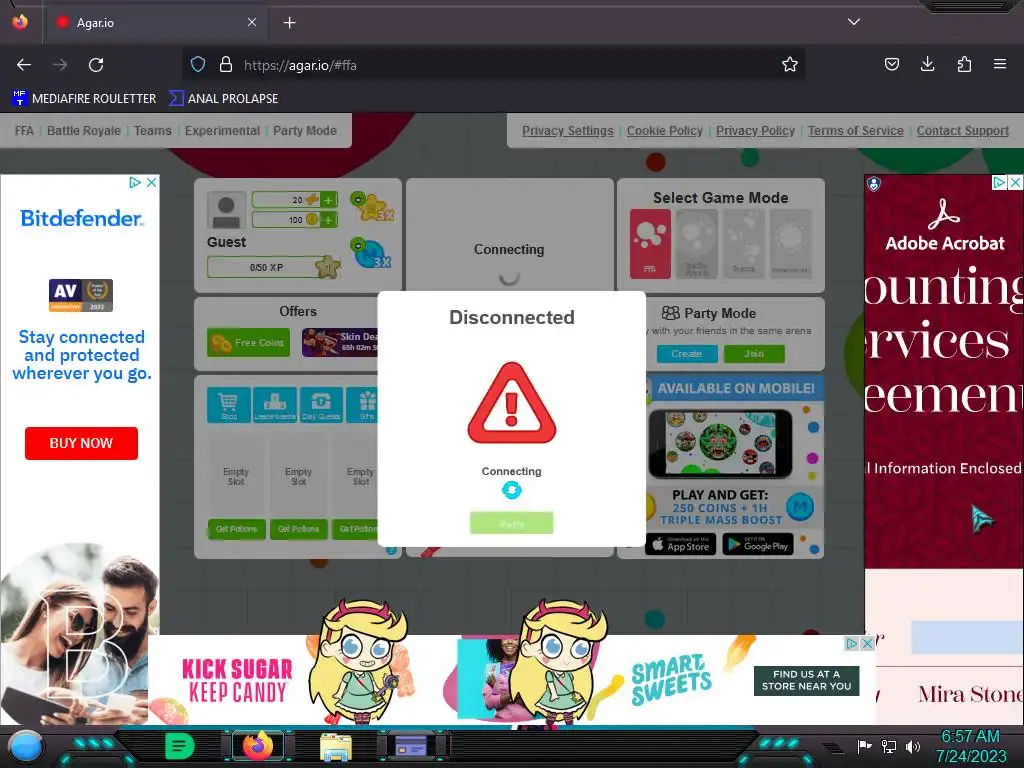Open the tracking protection shield icon
This screenshot has width=1024, height=768.
[198, 65]
